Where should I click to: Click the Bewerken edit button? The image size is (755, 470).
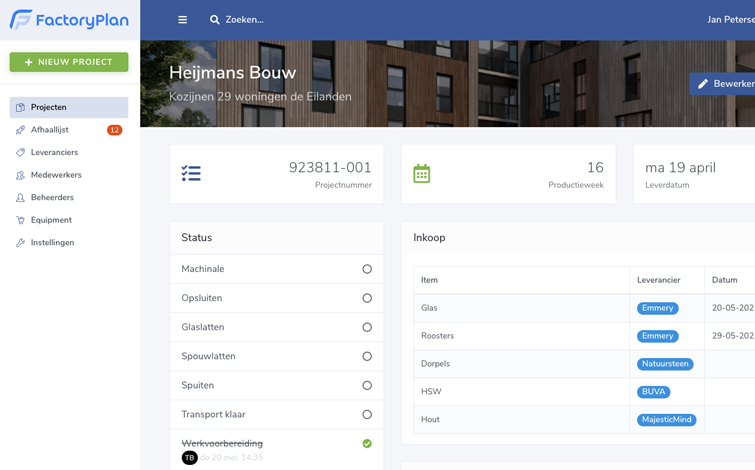coord(724,84)
